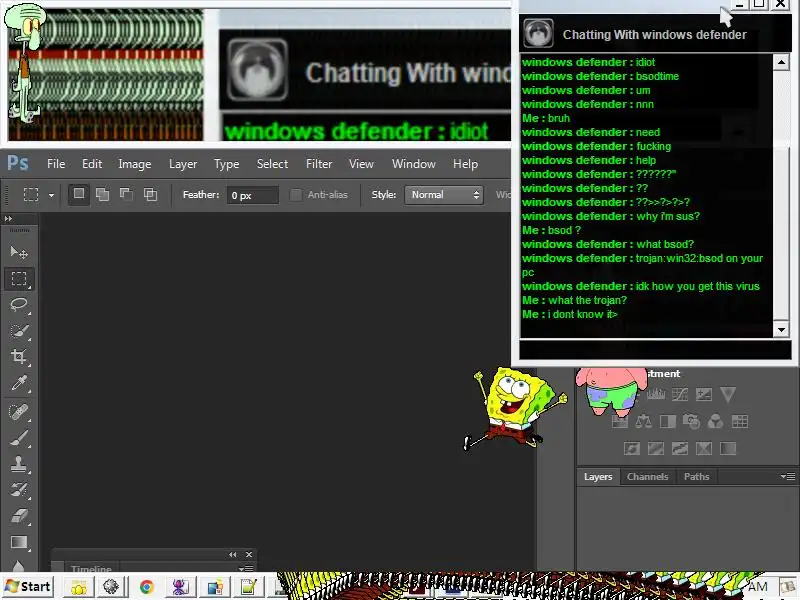Select the Brush tool
This screenshot has height=600, width=800.
pyautogui.click(x=19, y=438)
